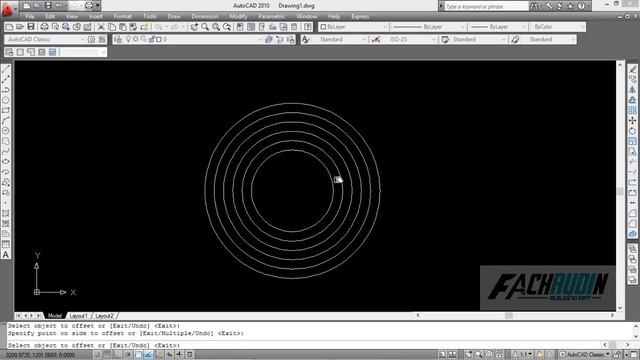The width and height of the screenshot is (640, 360).
Task: Toggle Quick Properties in status bar
Action: 190,355
